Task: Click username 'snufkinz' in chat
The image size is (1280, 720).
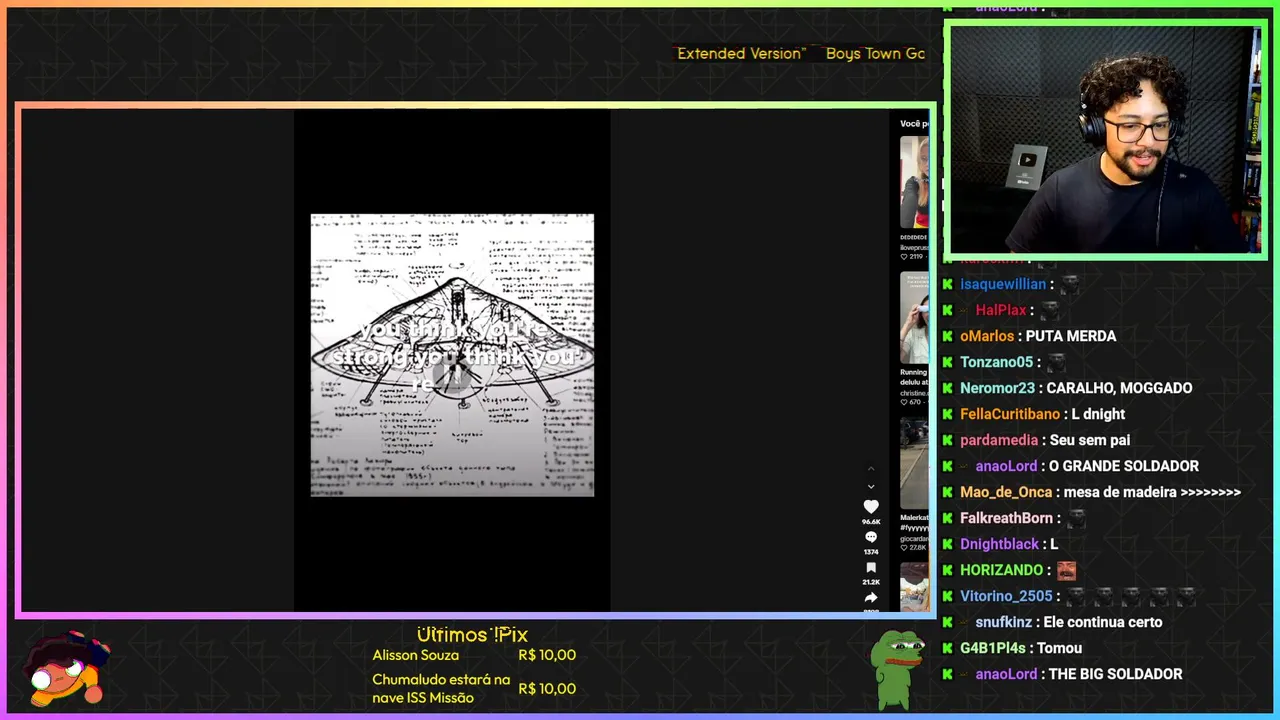Action: click(1003, 622)
